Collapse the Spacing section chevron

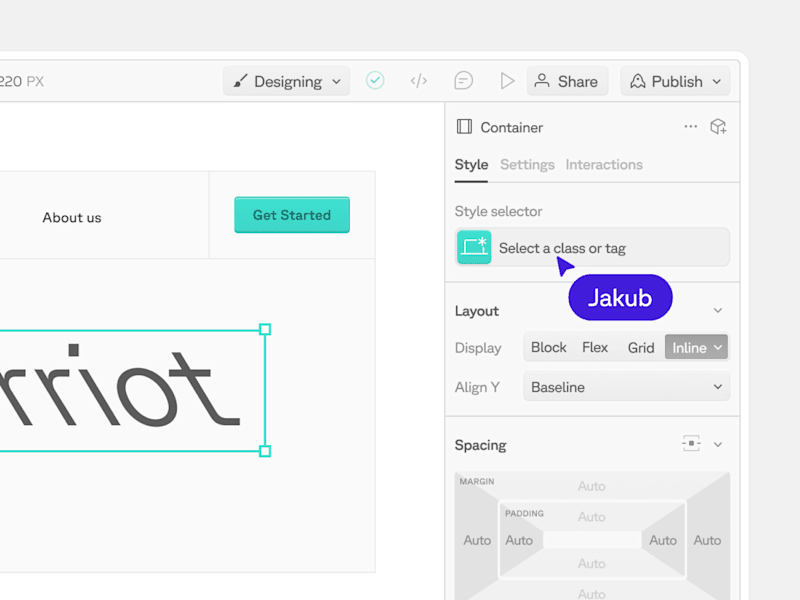(x=718, y=444)
